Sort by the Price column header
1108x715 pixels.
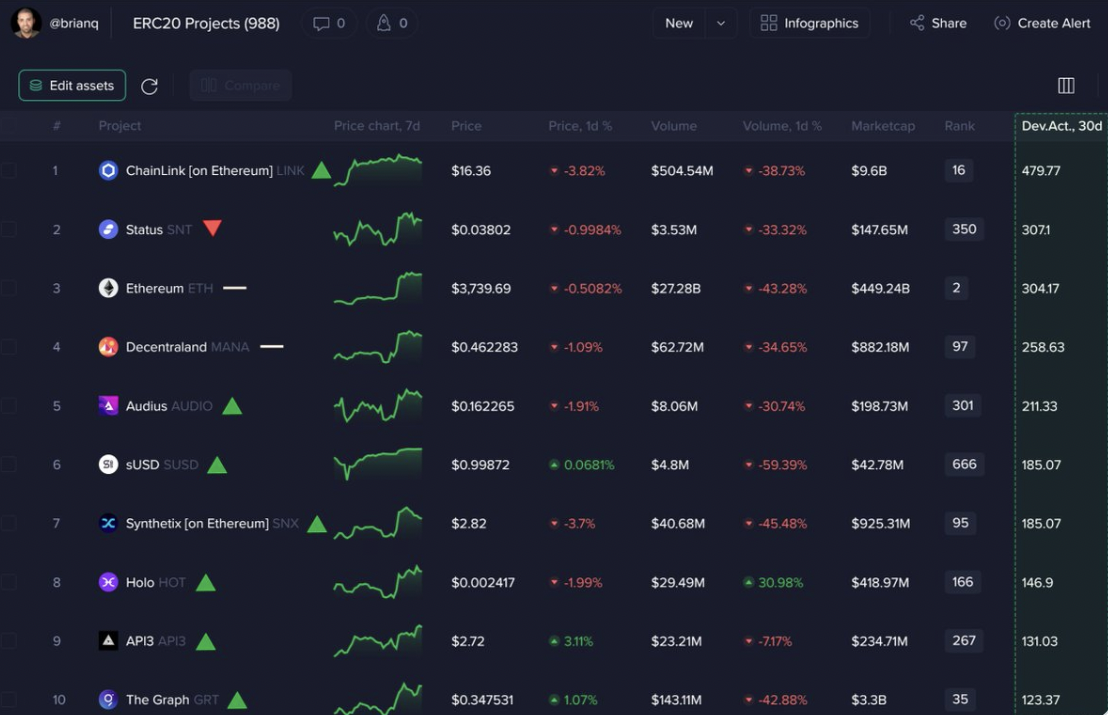pos(466,126)
